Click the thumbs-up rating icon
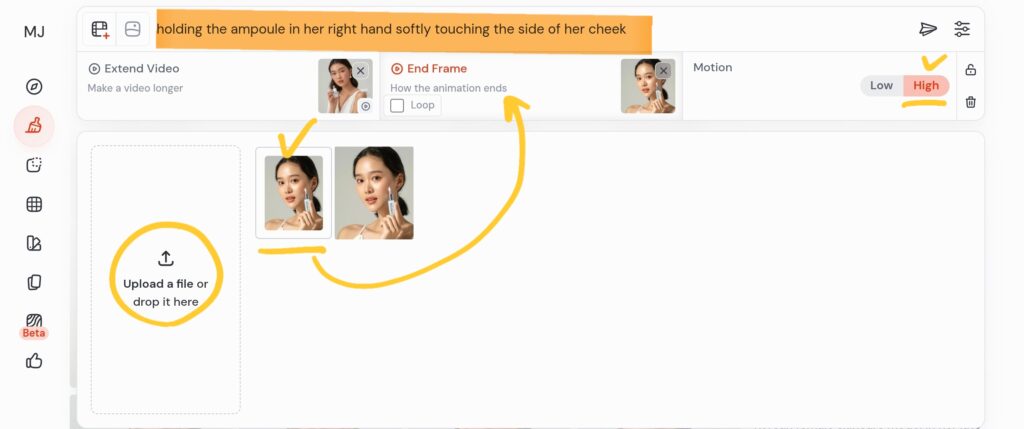1024x429 pixels. (x=34, y=360)
